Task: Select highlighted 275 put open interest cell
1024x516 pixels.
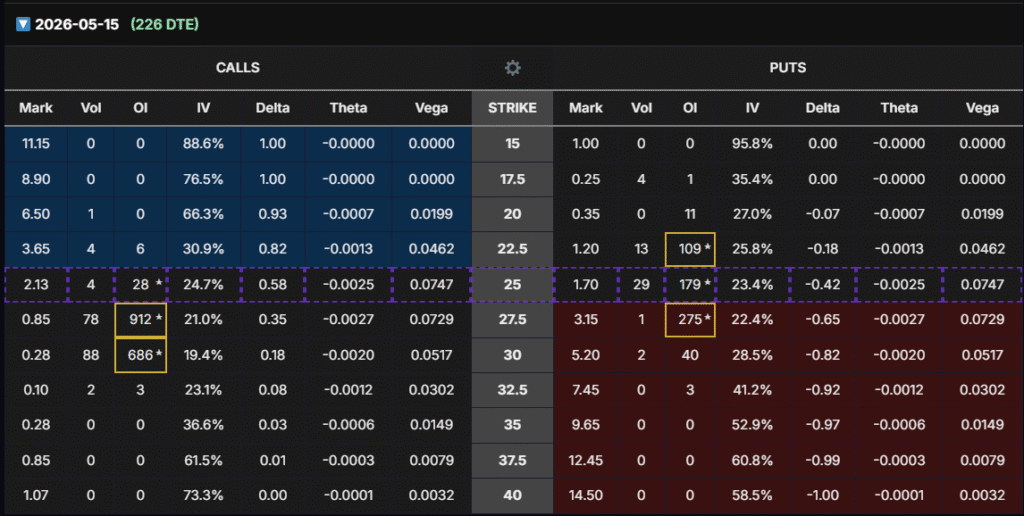Action: click(690, 319)
